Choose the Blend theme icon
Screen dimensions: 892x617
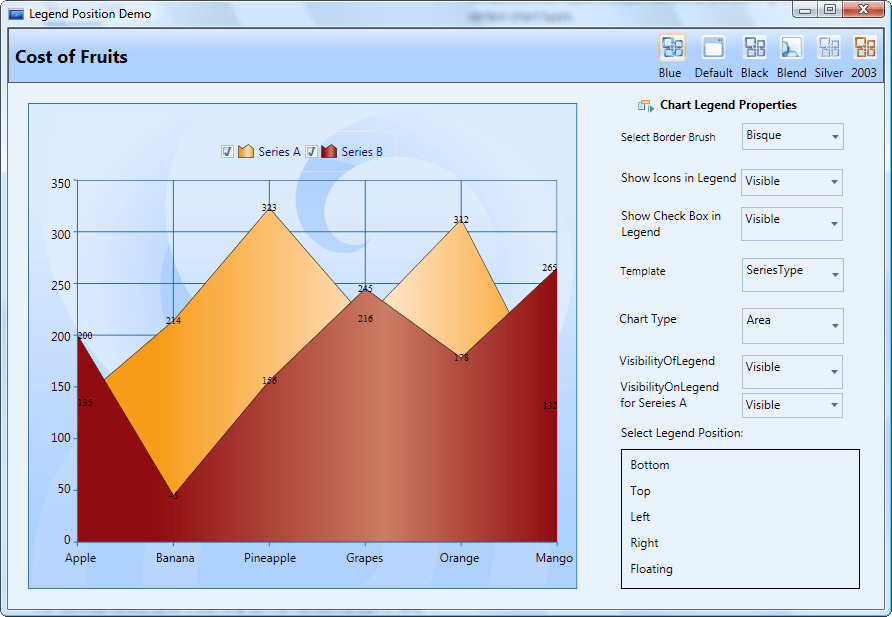(791, 48)
